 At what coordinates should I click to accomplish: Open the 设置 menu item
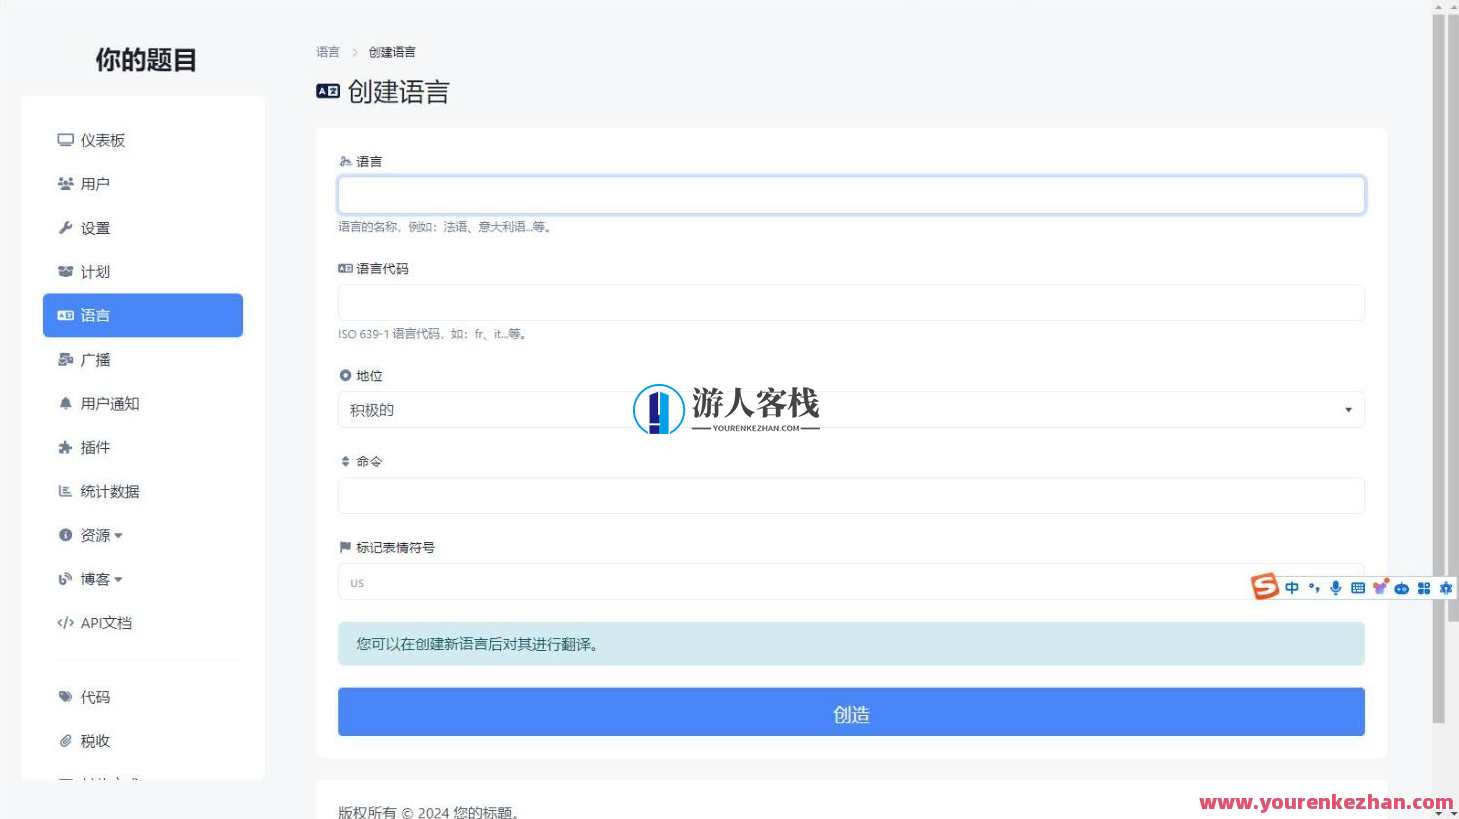click(94, 227)
